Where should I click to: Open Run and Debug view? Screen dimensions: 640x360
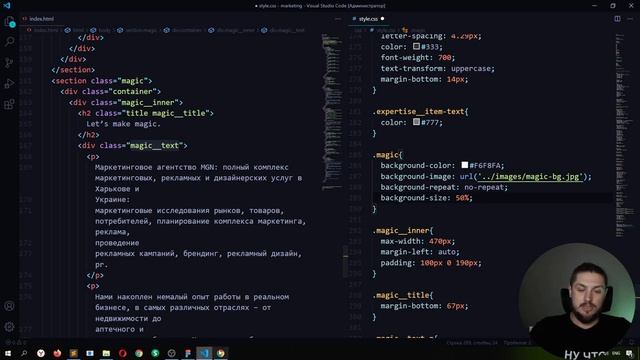(x=9, y=83)
